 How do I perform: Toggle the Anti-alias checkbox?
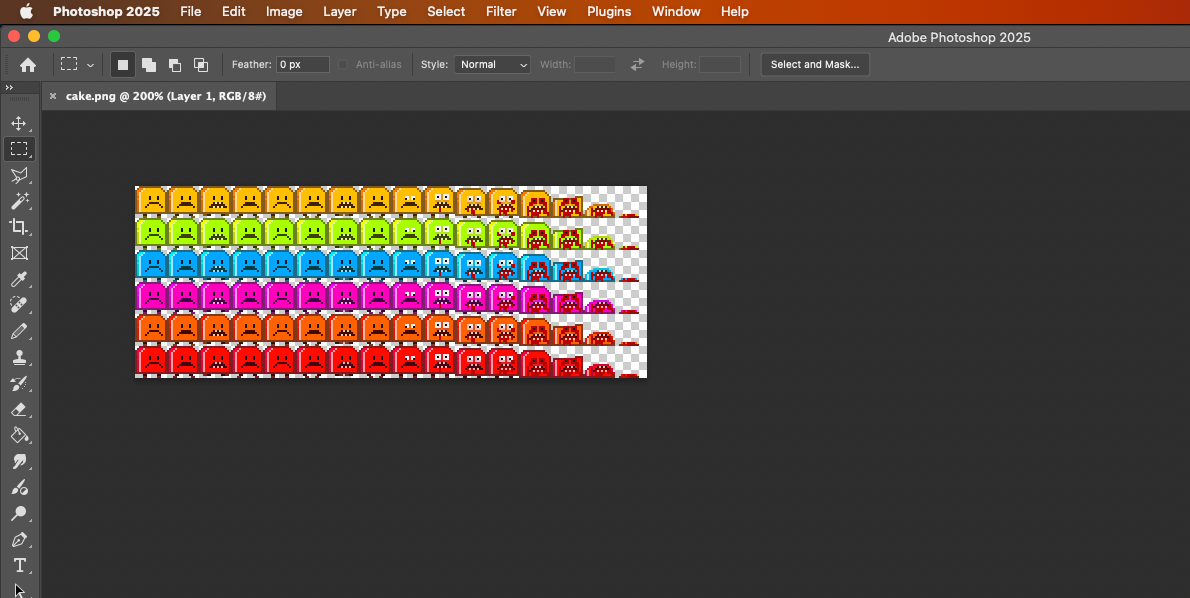(x=342, y=65)
